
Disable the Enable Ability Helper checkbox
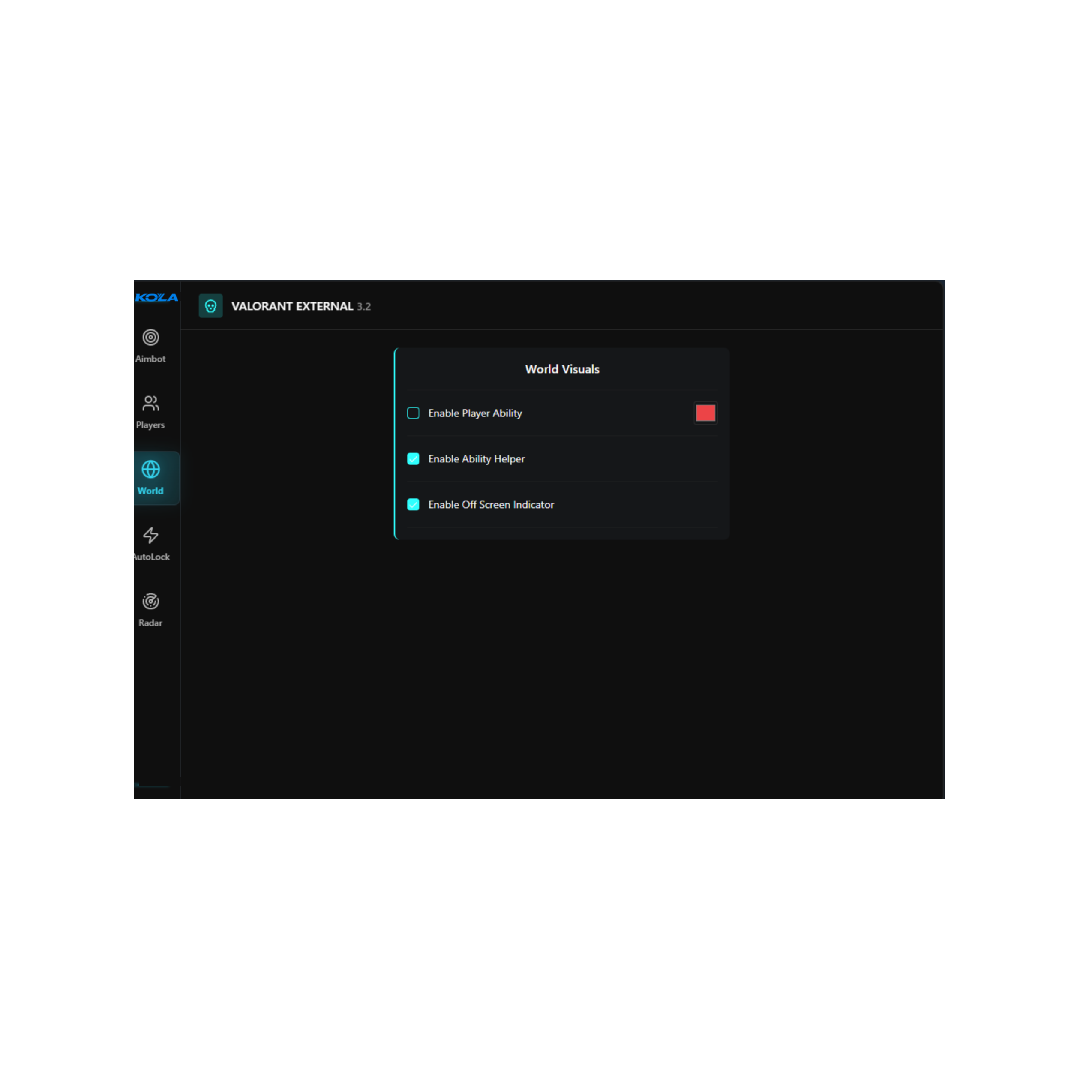pyautogui.click(x=413, y=458)
